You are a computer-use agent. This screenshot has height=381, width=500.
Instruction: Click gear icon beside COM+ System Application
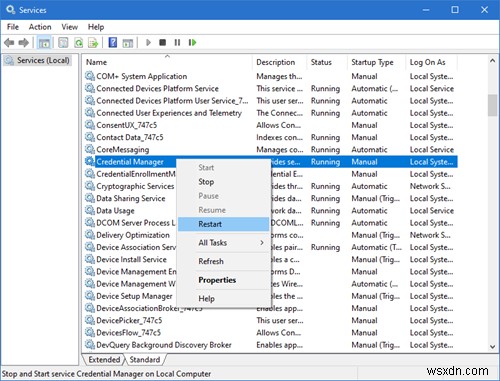click(x=89, y=76)
